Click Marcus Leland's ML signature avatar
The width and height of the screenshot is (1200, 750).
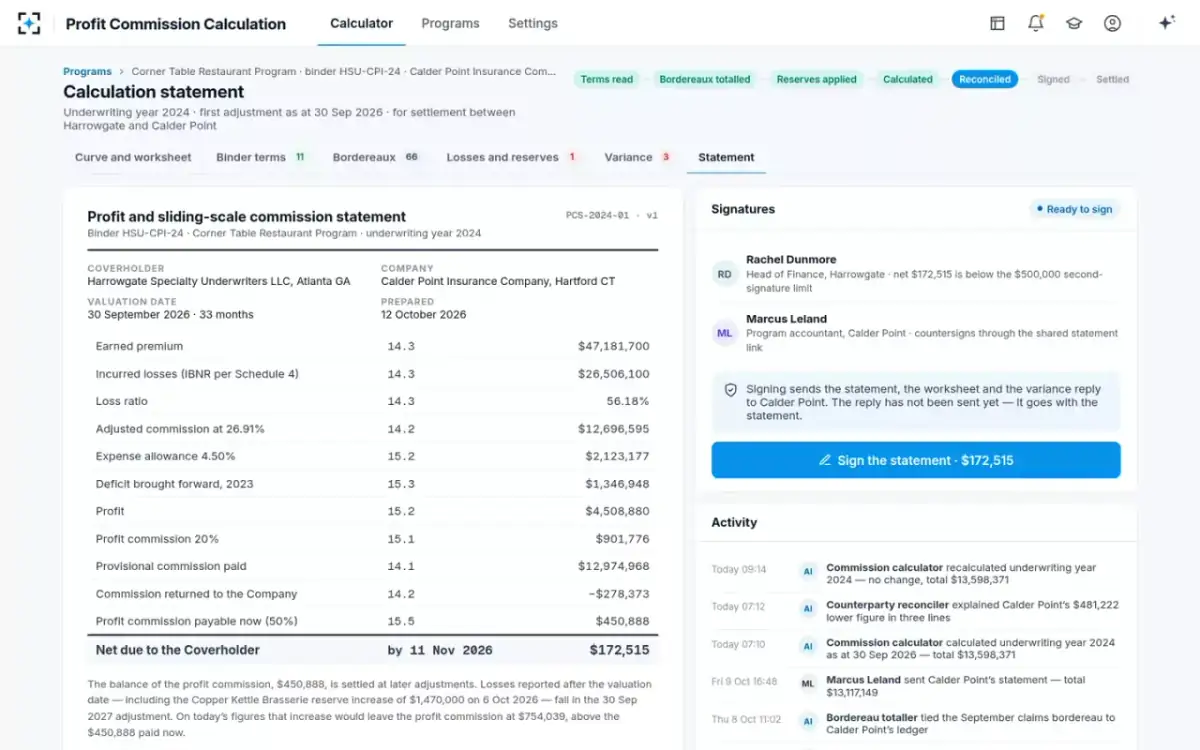724,333
